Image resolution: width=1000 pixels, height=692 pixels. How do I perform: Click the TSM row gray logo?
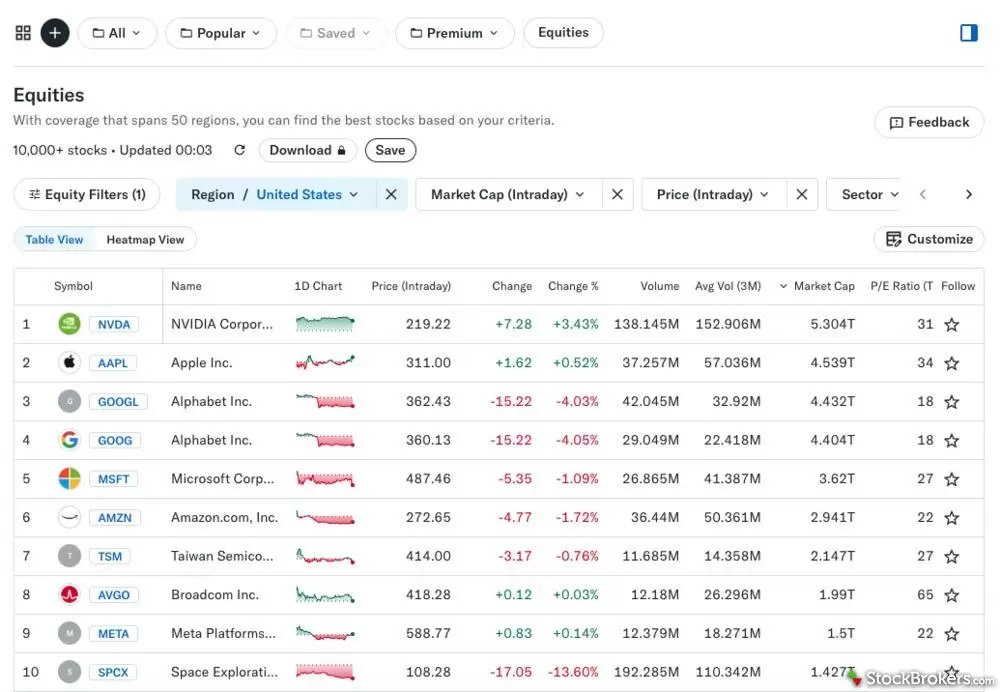(x=70, y=556)
